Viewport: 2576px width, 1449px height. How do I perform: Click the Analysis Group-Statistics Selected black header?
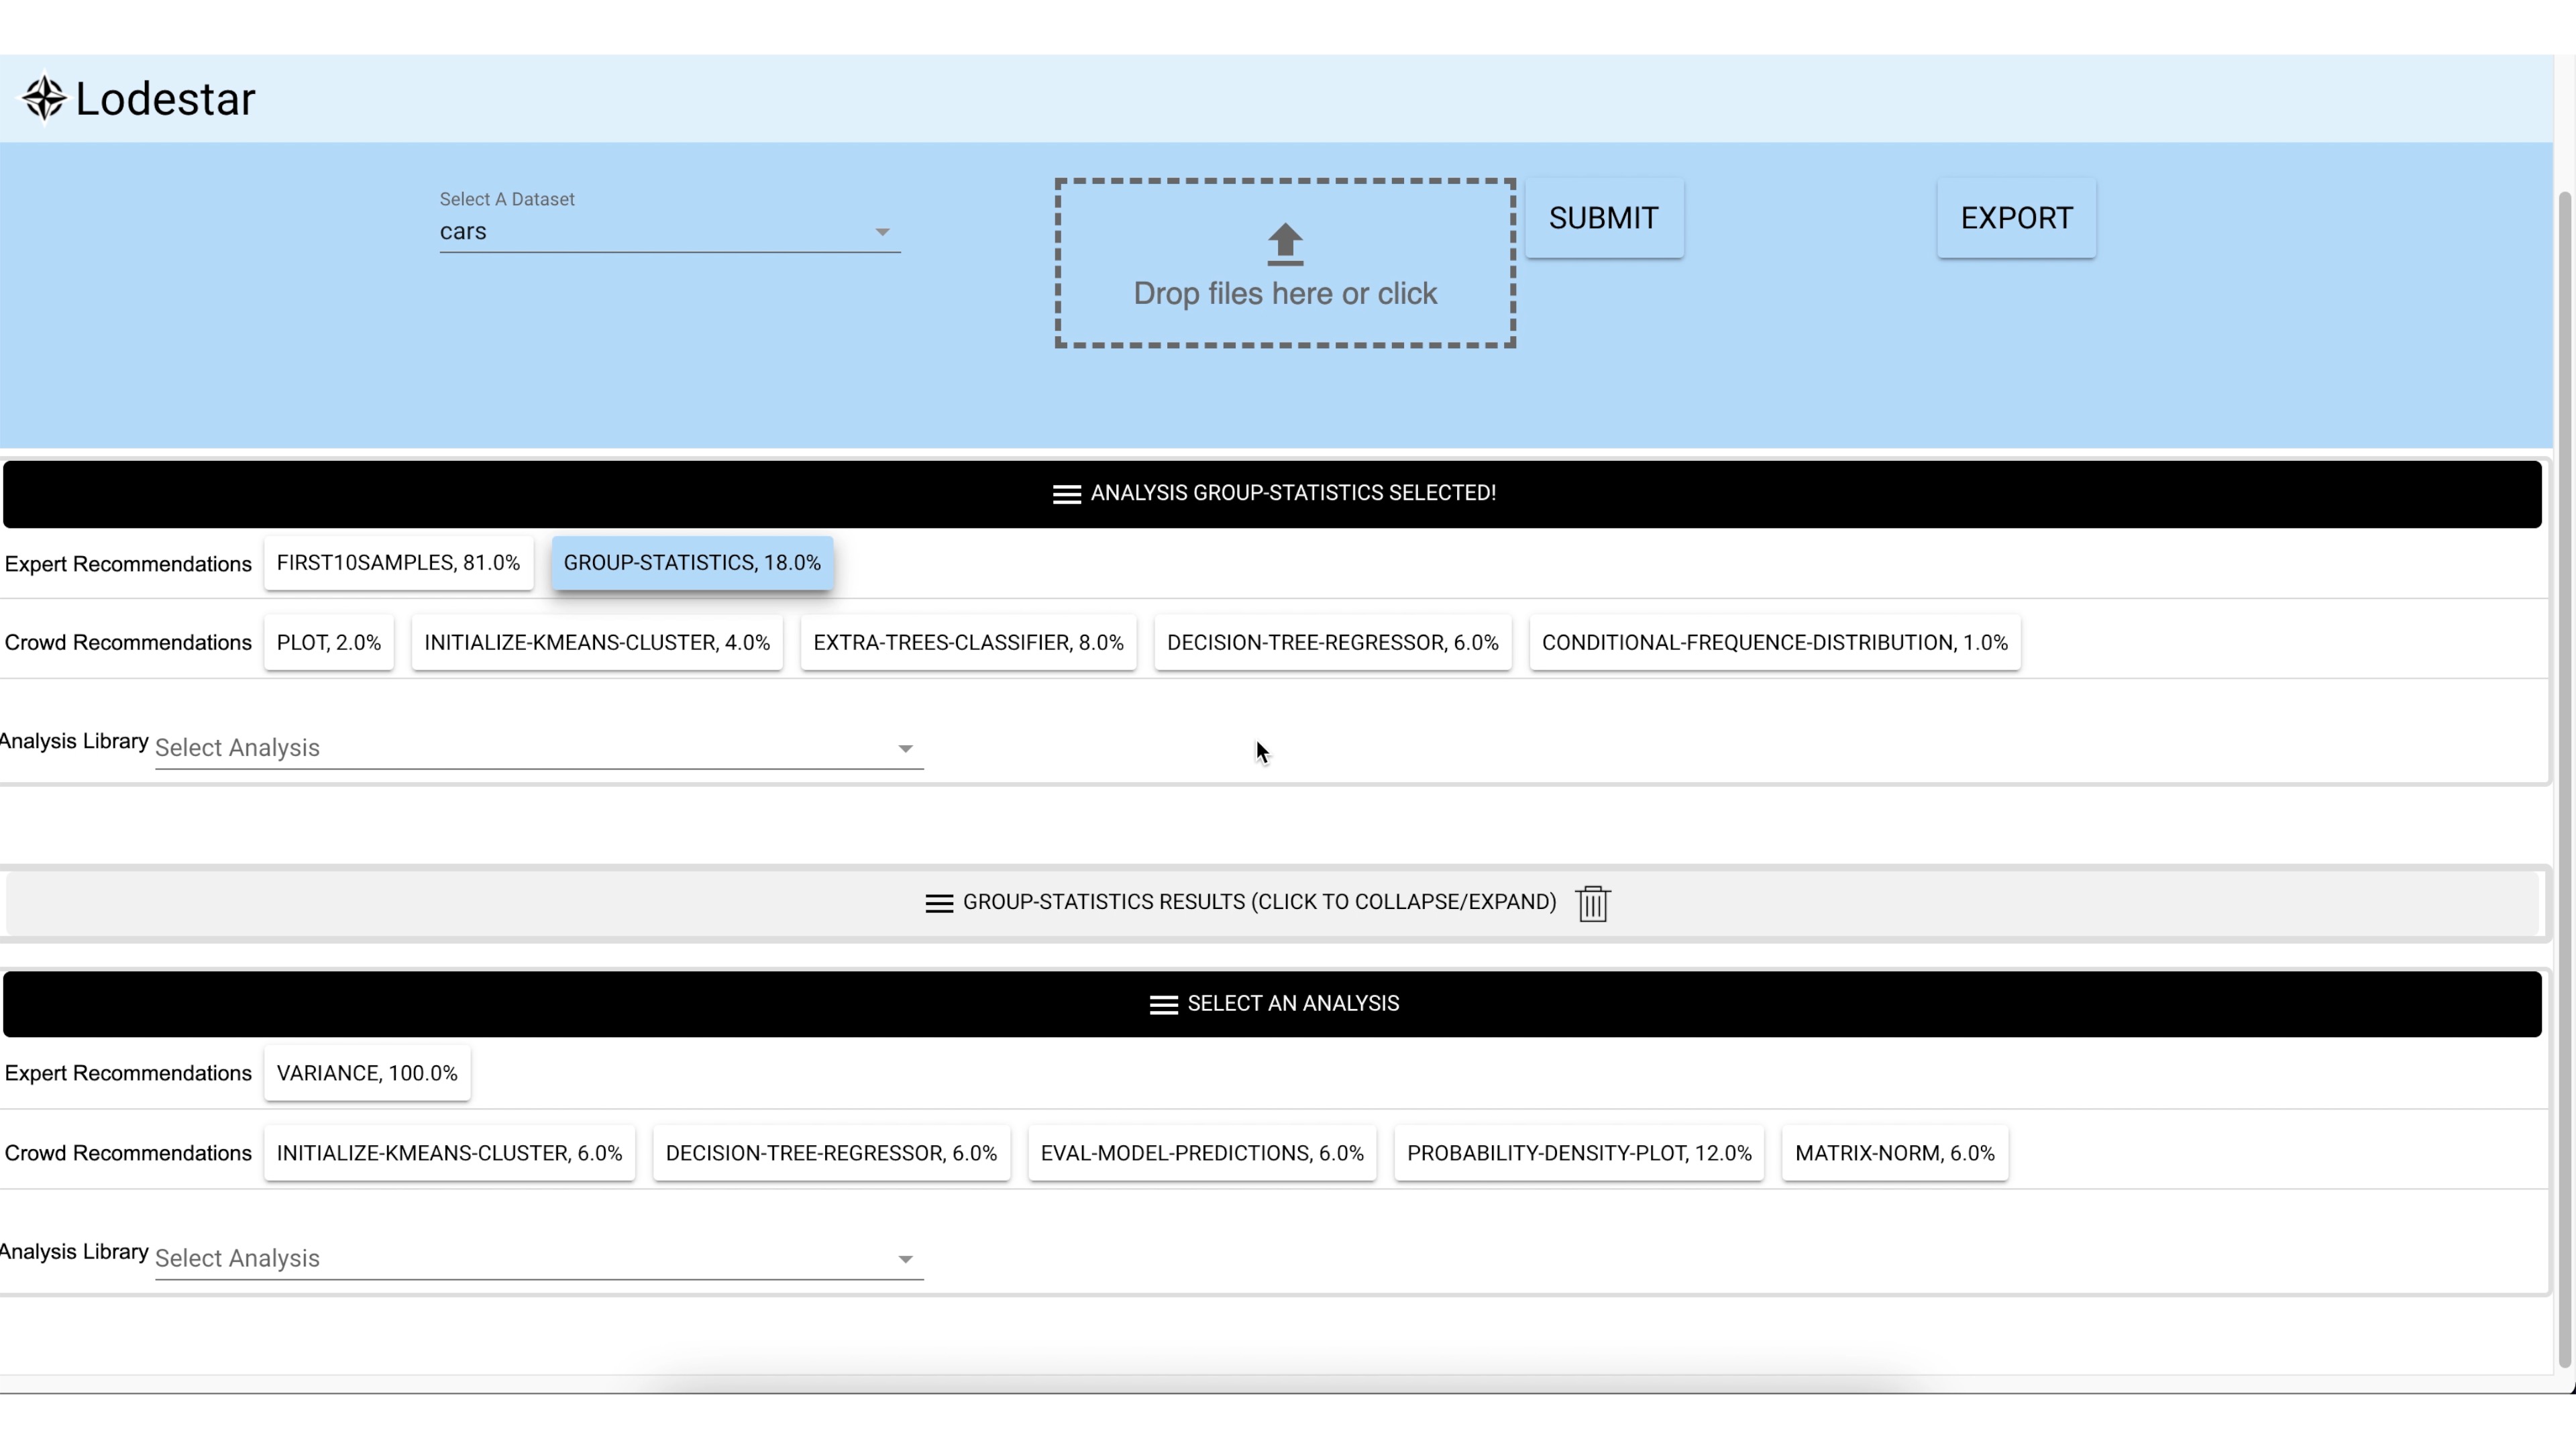[1272, 494]
